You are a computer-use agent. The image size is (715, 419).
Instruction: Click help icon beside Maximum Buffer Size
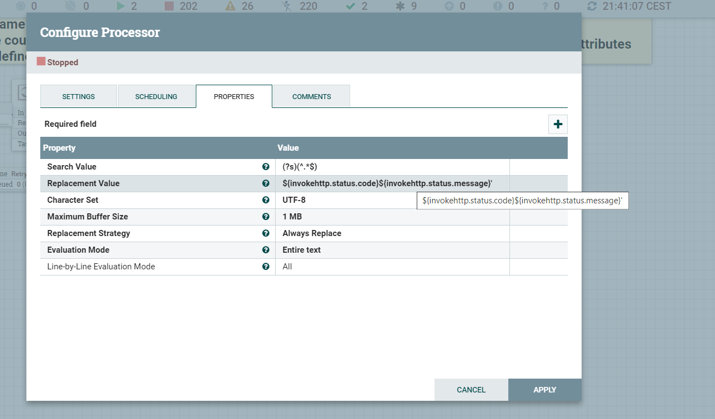[x=266, y=217]
